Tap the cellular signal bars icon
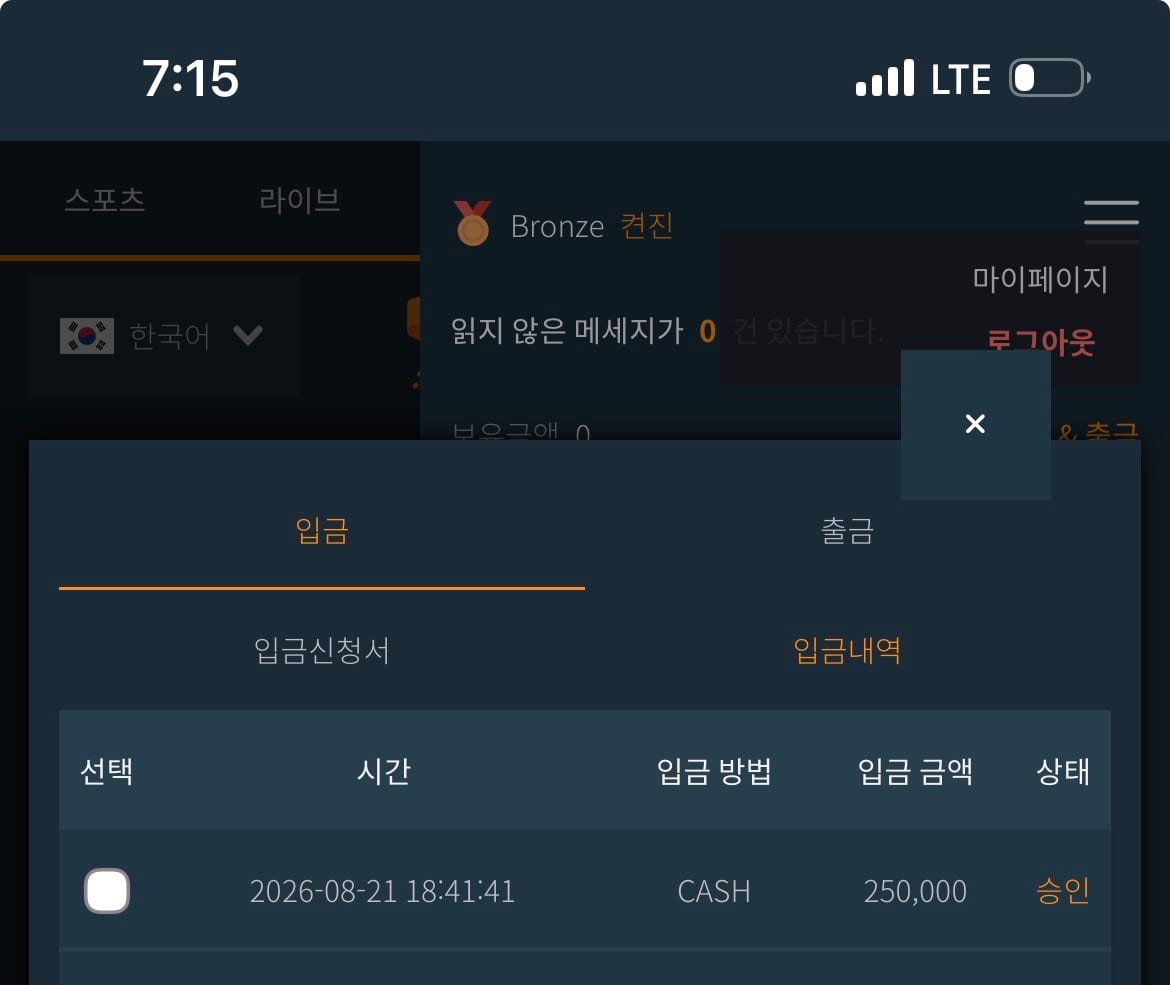This screenshot has width=1170, height=985. pos(884,78)
